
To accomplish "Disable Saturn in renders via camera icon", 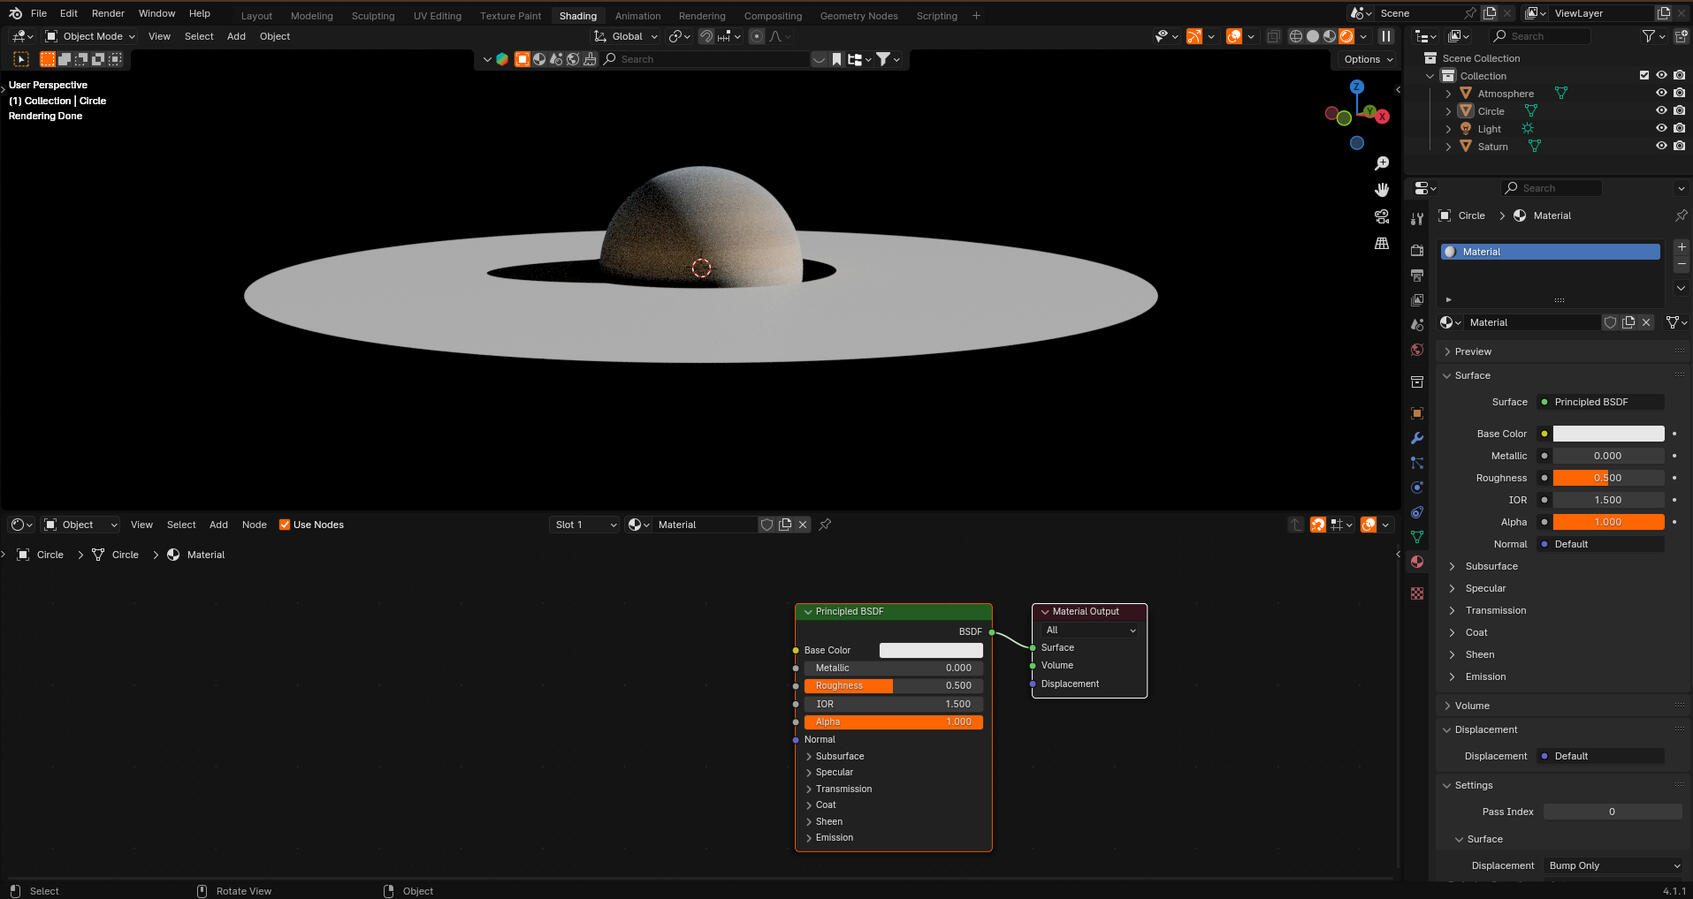I will pos(1679,146).
